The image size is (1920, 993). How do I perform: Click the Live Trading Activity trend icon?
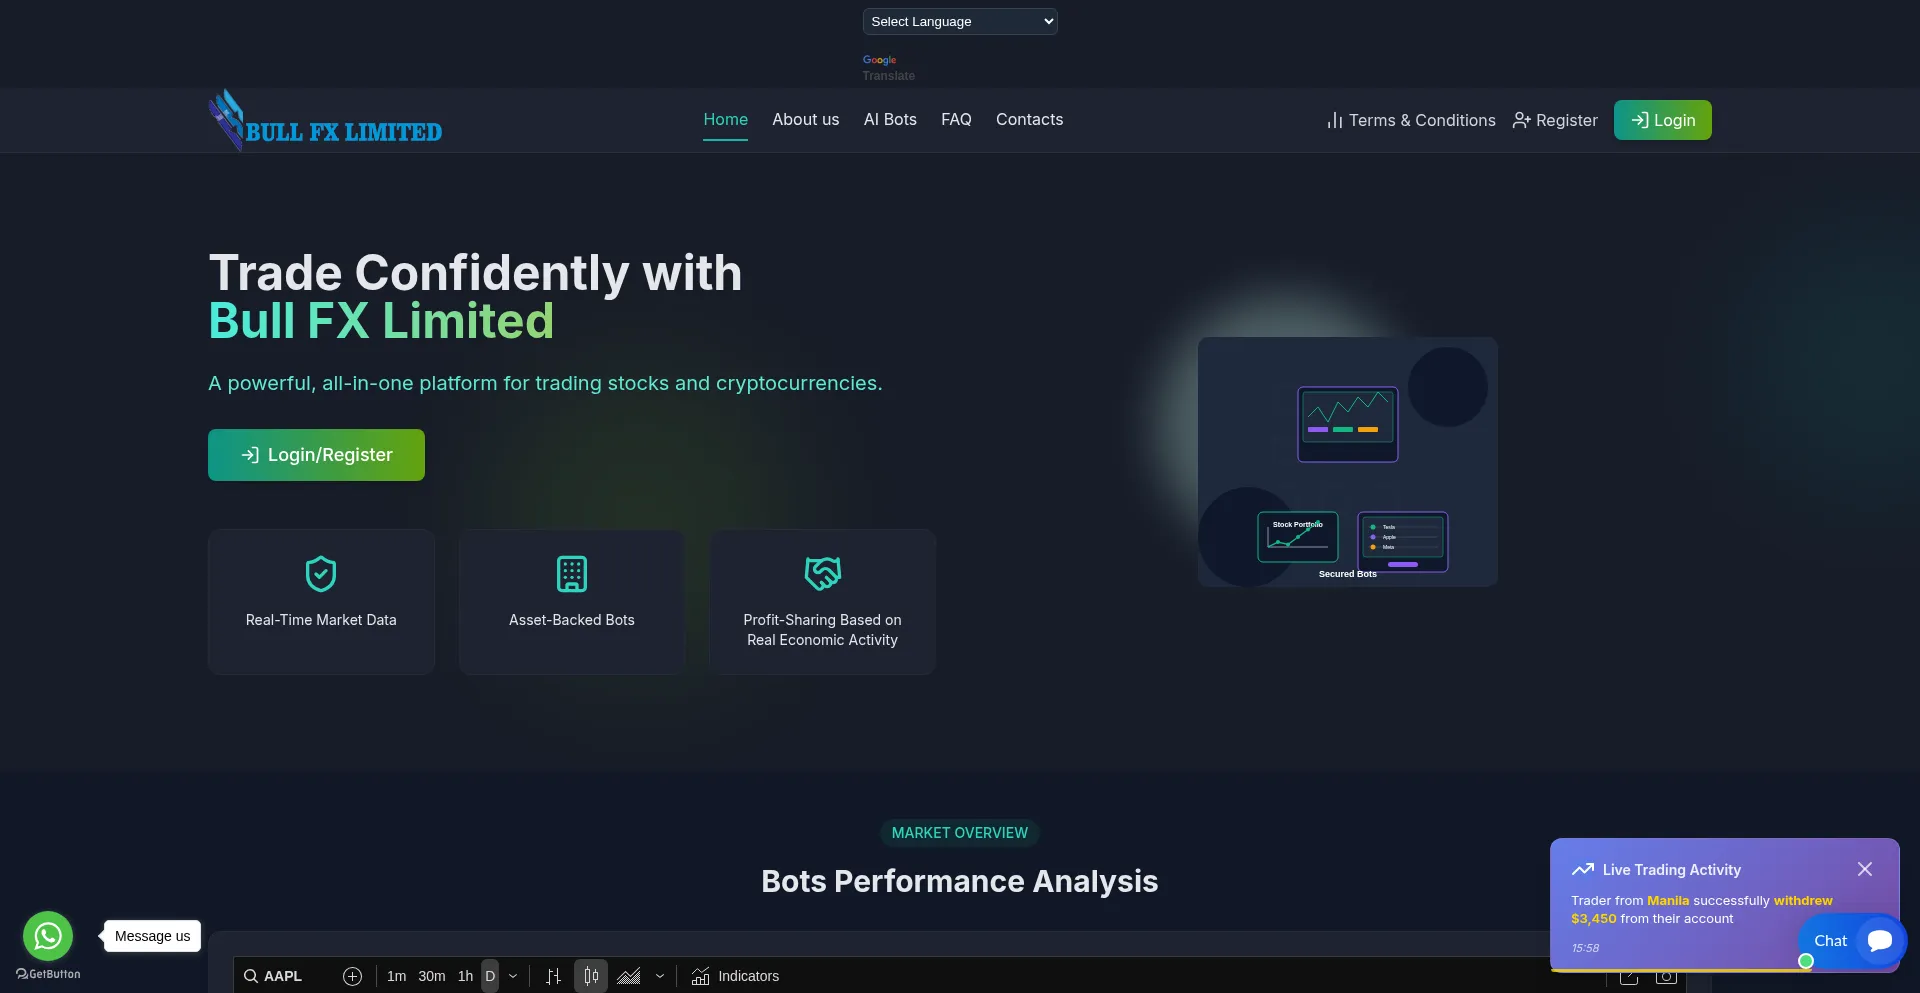click(1582, 869)
